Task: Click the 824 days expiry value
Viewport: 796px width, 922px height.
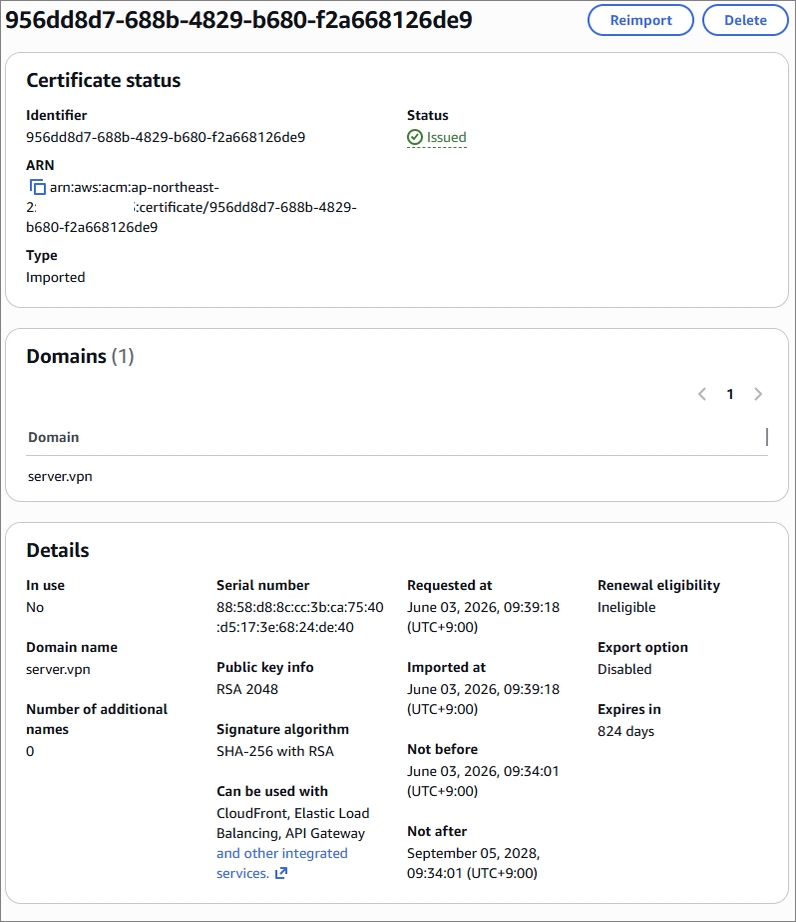Action: [626, 731]
